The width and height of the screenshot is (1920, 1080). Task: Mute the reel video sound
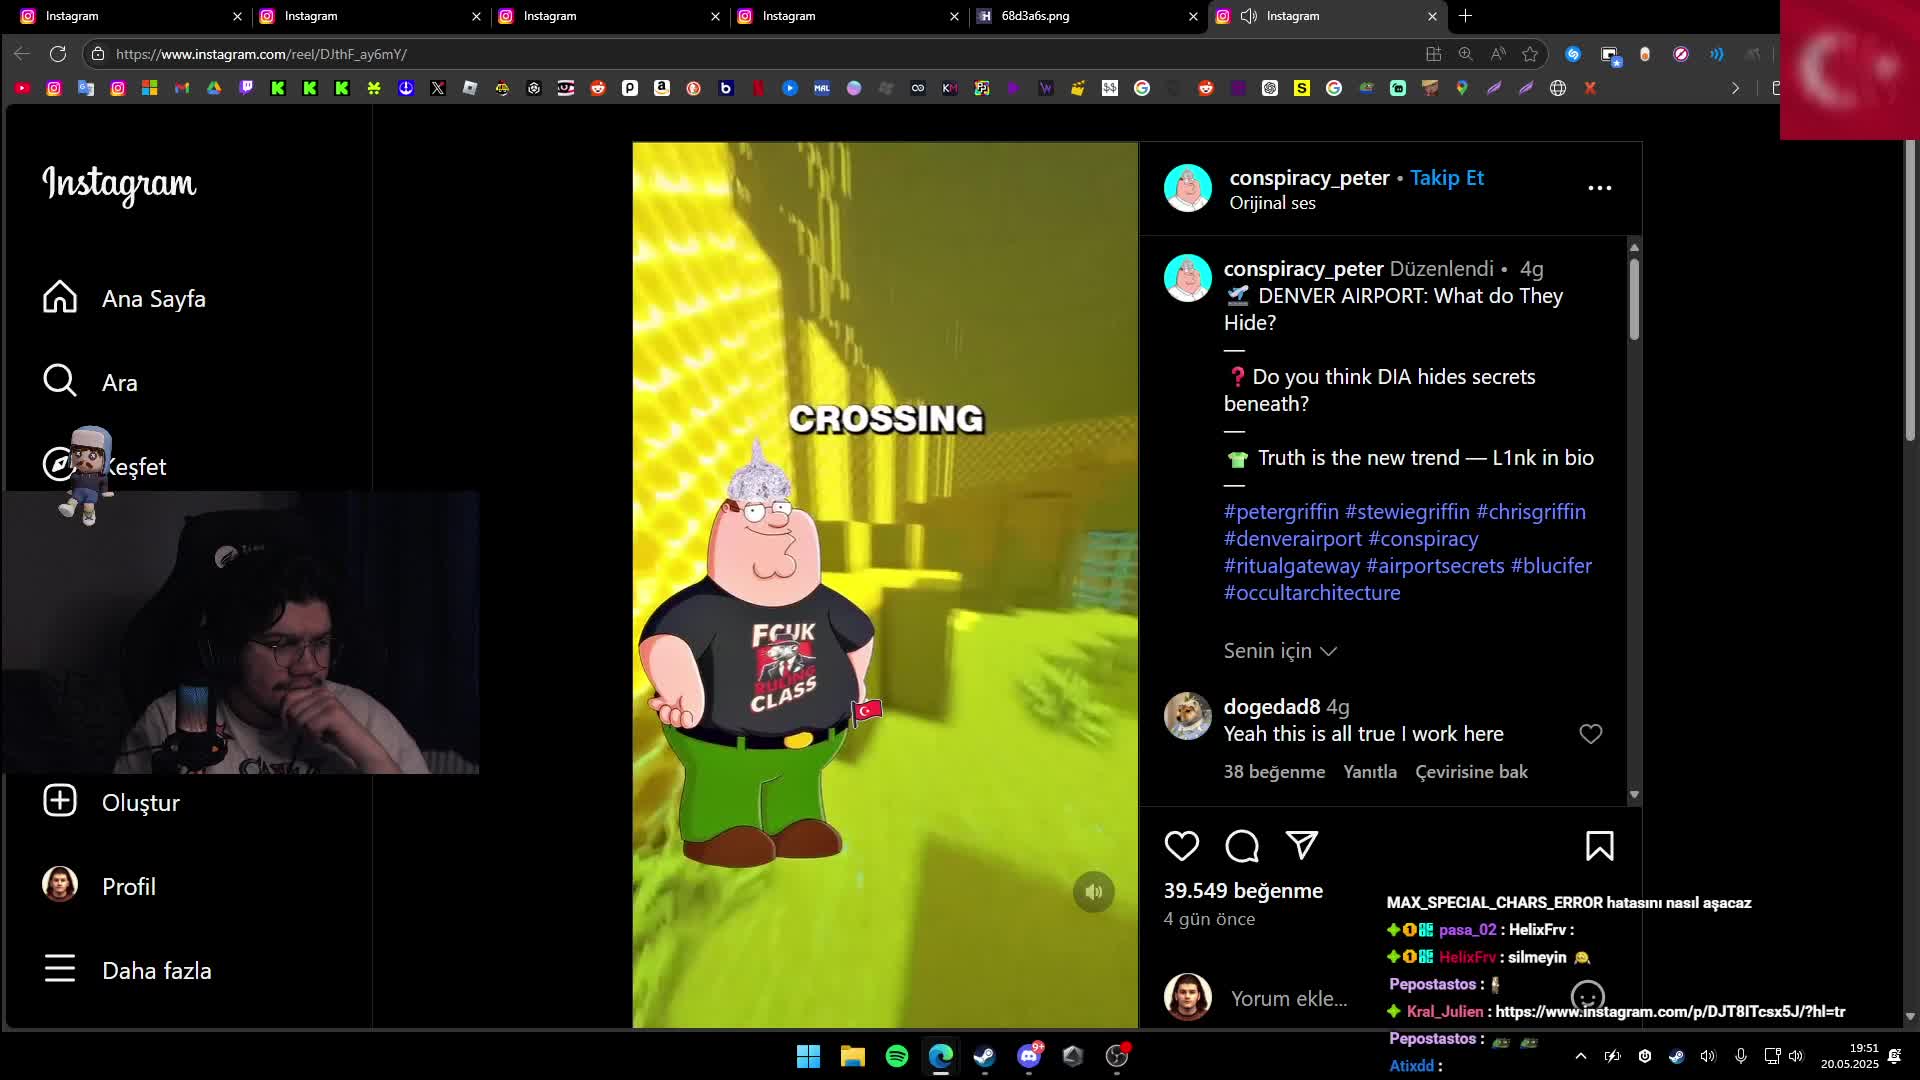click(x=1093, y=892)
